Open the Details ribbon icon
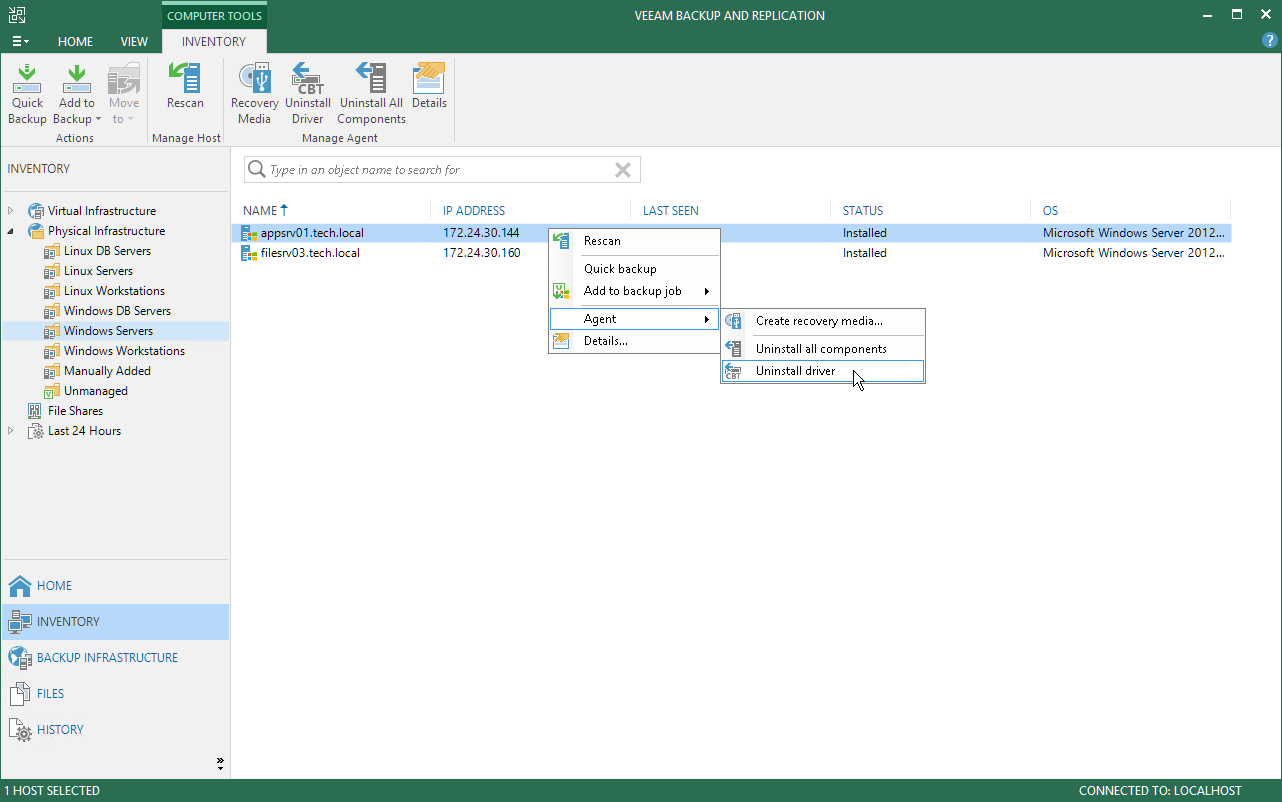Screen dimensions: 1282x802 pos(429,86)
